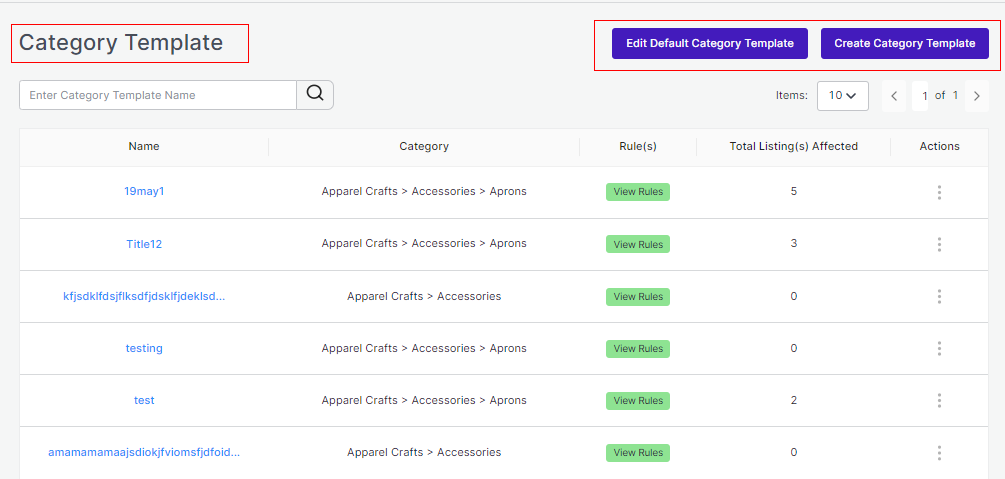
Task: View Rules for the test template
Action: (638, 401)
